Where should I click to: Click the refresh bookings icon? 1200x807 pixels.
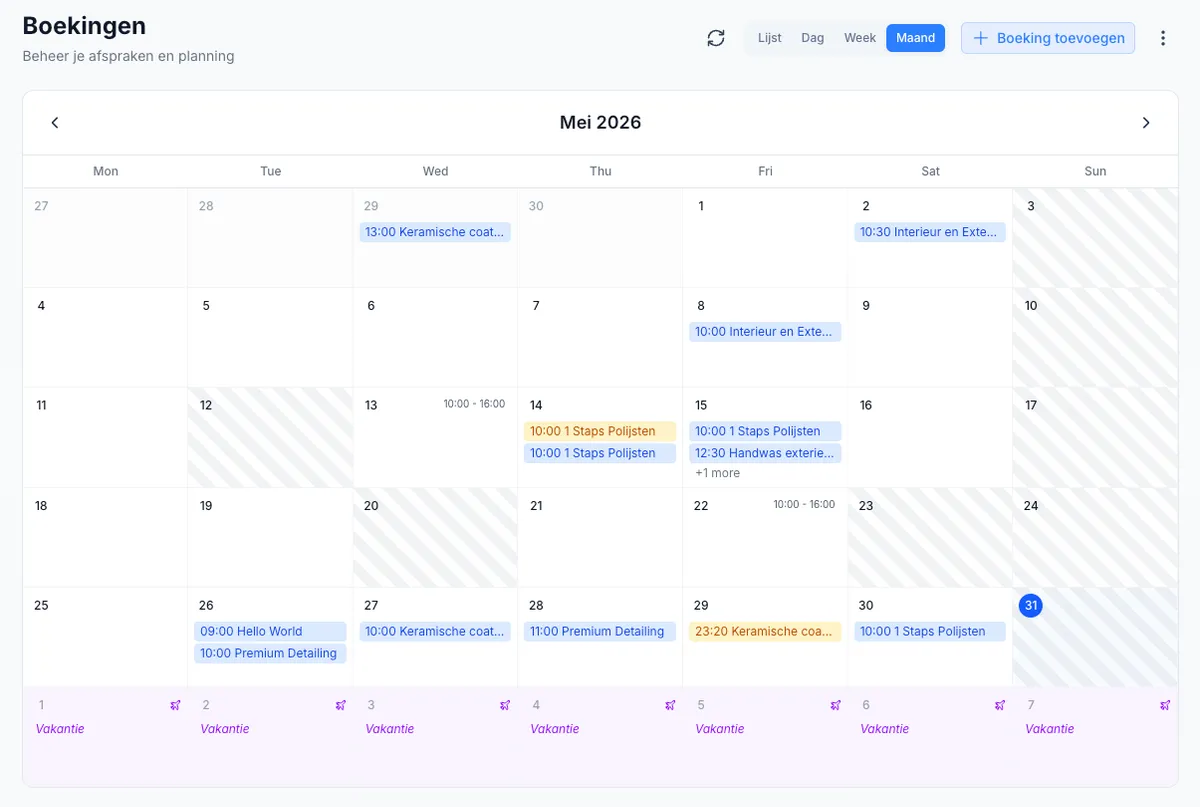coord(716,38)
